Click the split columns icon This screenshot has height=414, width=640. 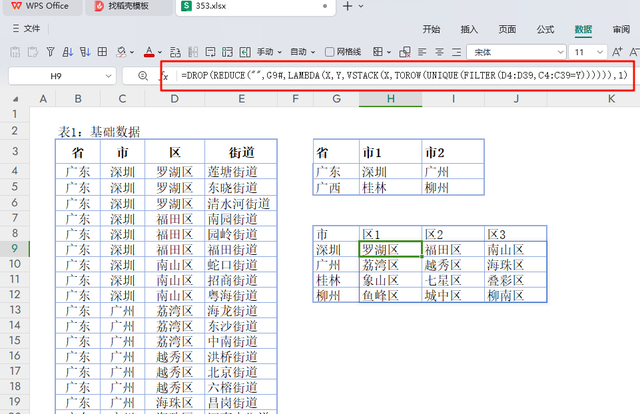click(193, 52)
